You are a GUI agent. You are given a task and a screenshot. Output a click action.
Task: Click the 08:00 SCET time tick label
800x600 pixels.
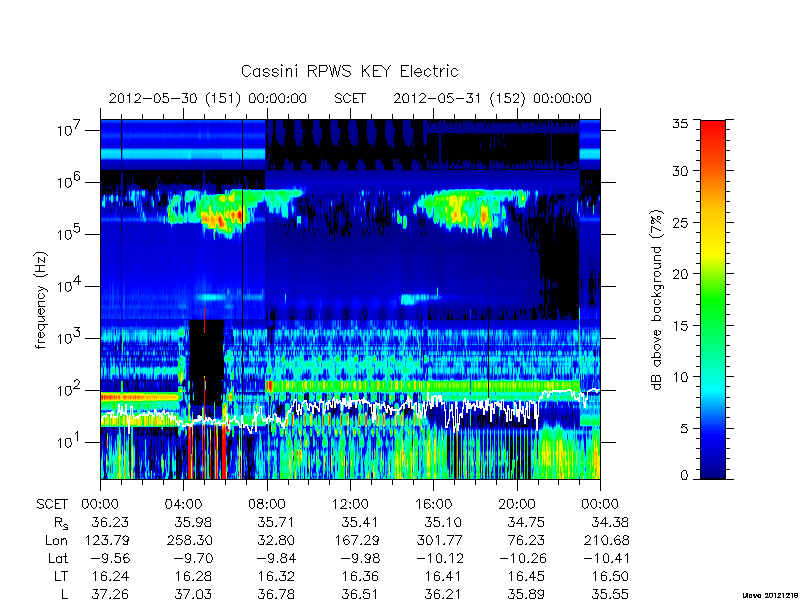point(267,505)
